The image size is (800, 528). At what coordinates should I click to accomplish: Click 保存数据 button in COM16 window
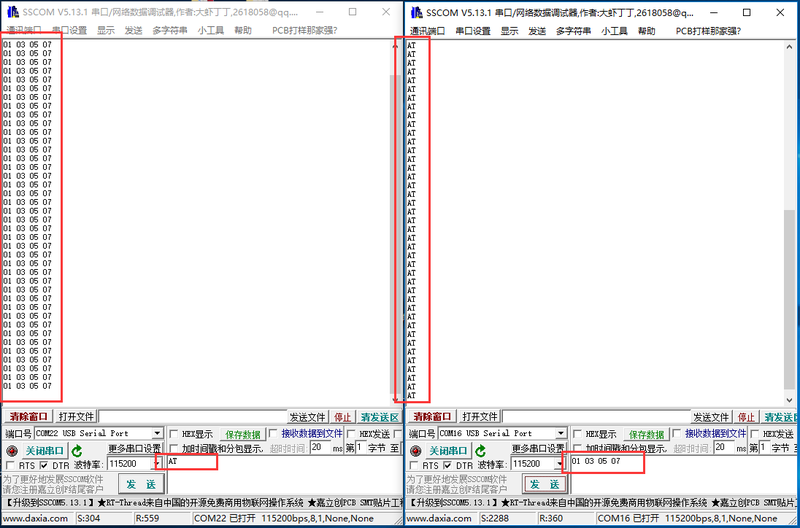646,435
